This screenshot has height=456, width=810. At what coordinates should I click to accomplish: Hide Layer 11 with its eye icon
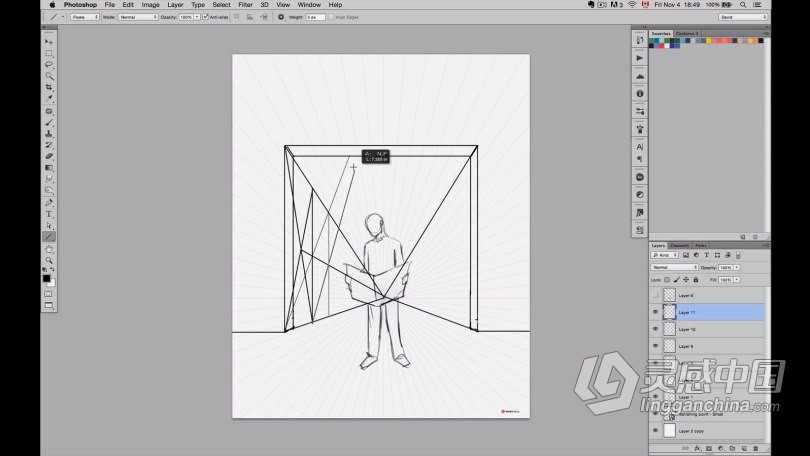(x=656, y=312)
